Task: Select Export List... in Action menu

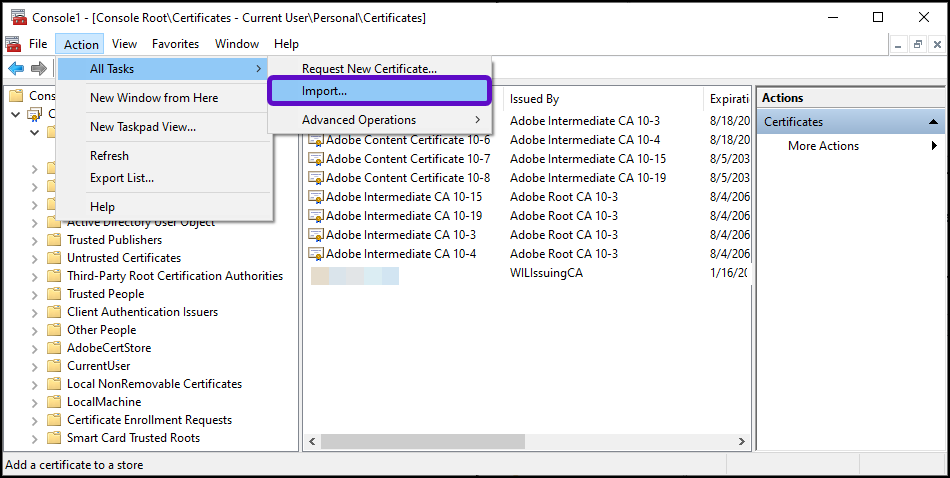Action: (122, 178)
